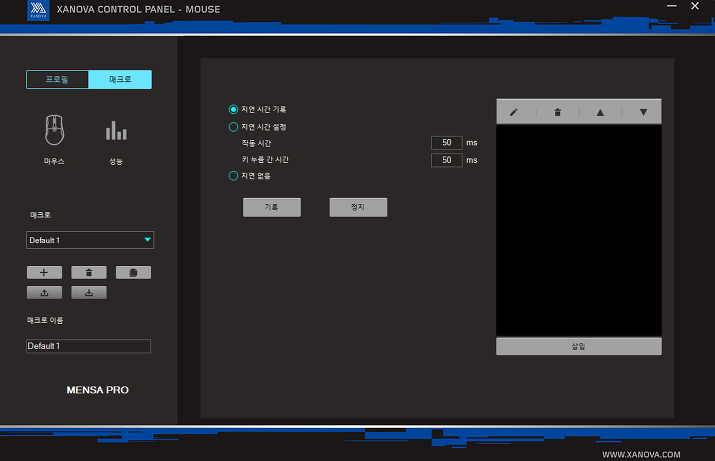Screen dimensions: 715x461
Task: Copy the macro with duplicate icon button
Action: [133, 272]
